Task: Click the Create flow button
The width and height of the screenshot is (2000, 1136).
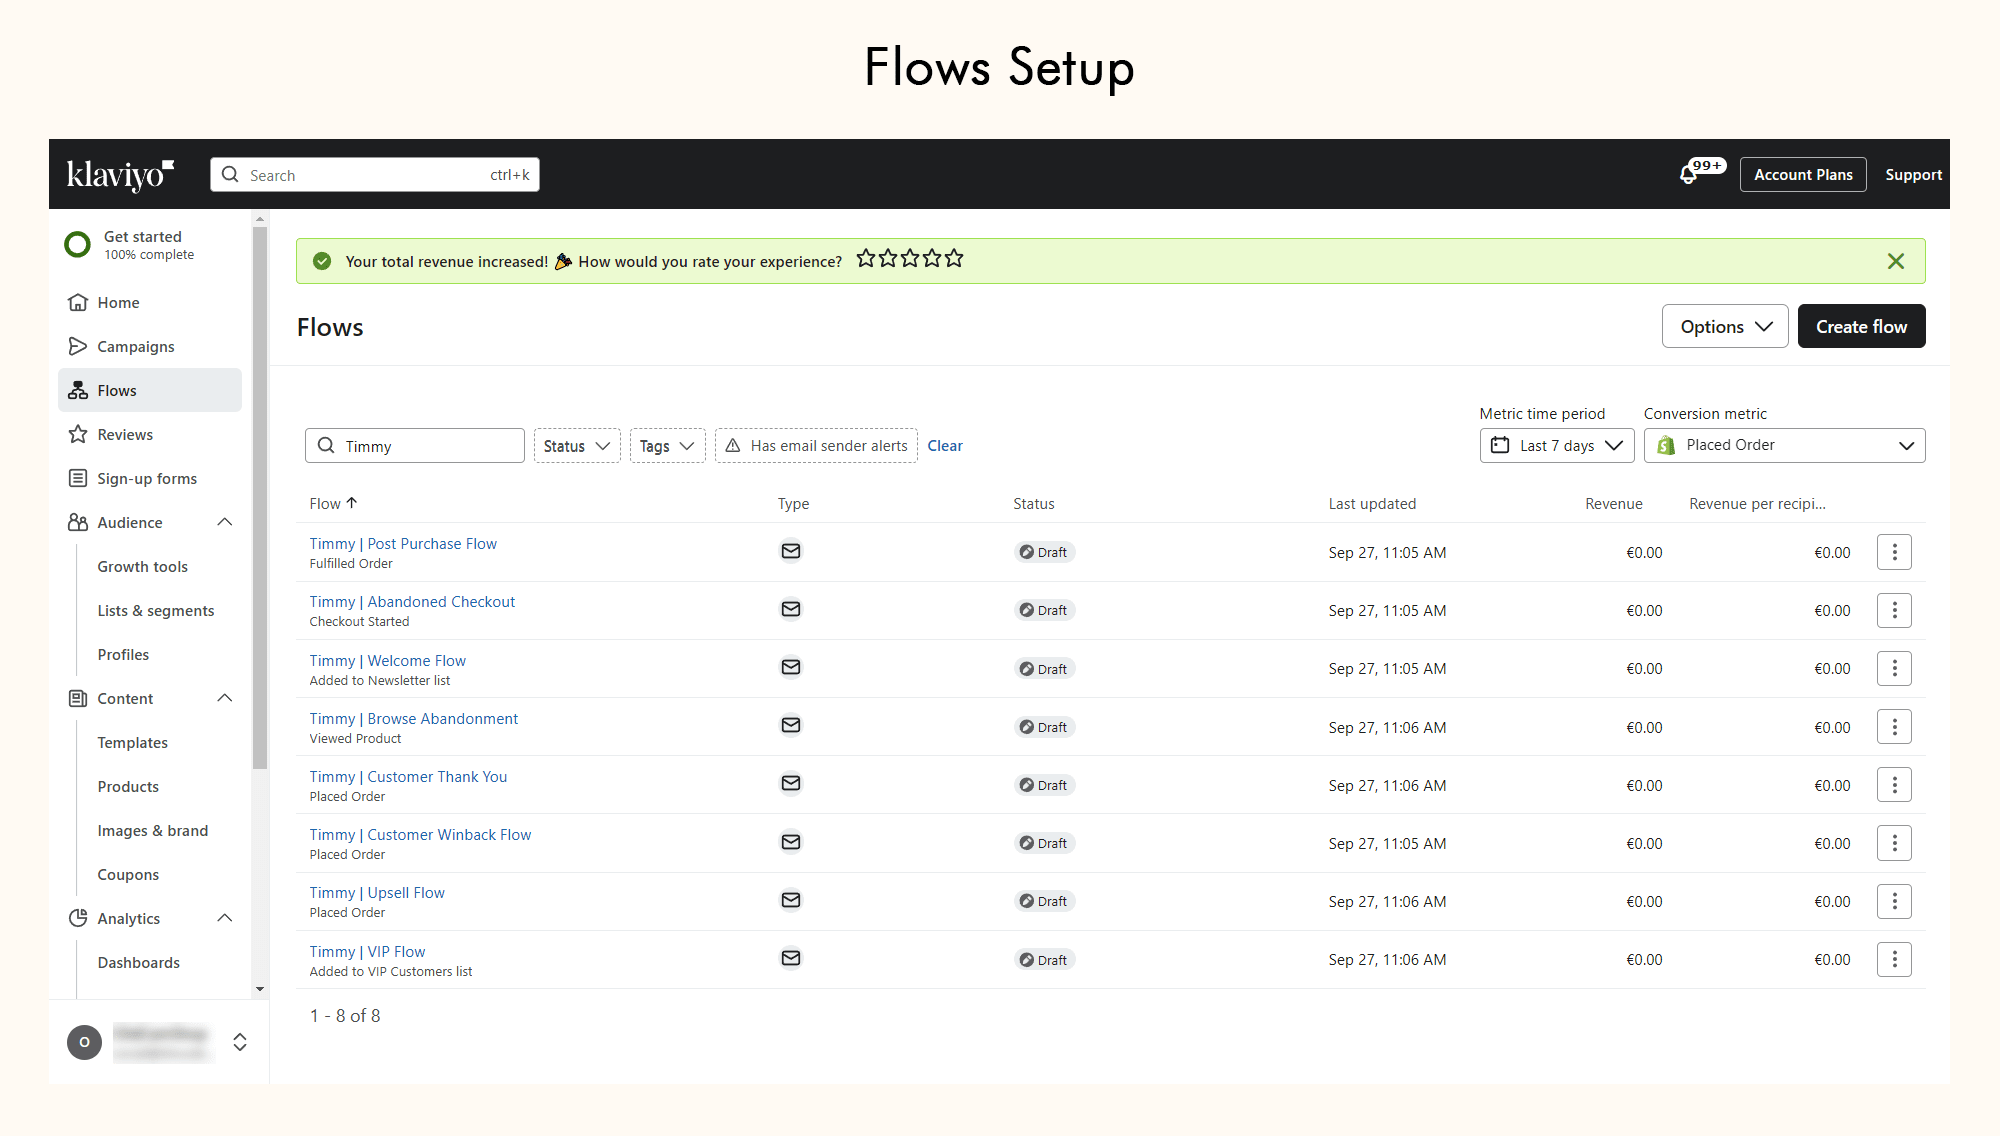Action: click(1861, 327)
